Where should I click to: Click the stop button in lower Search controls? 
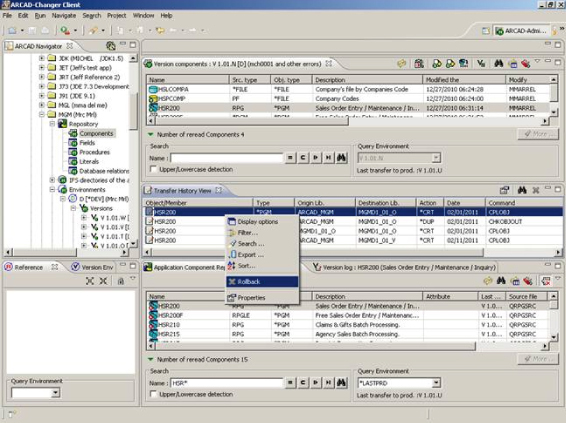click(x=290, y=383)
